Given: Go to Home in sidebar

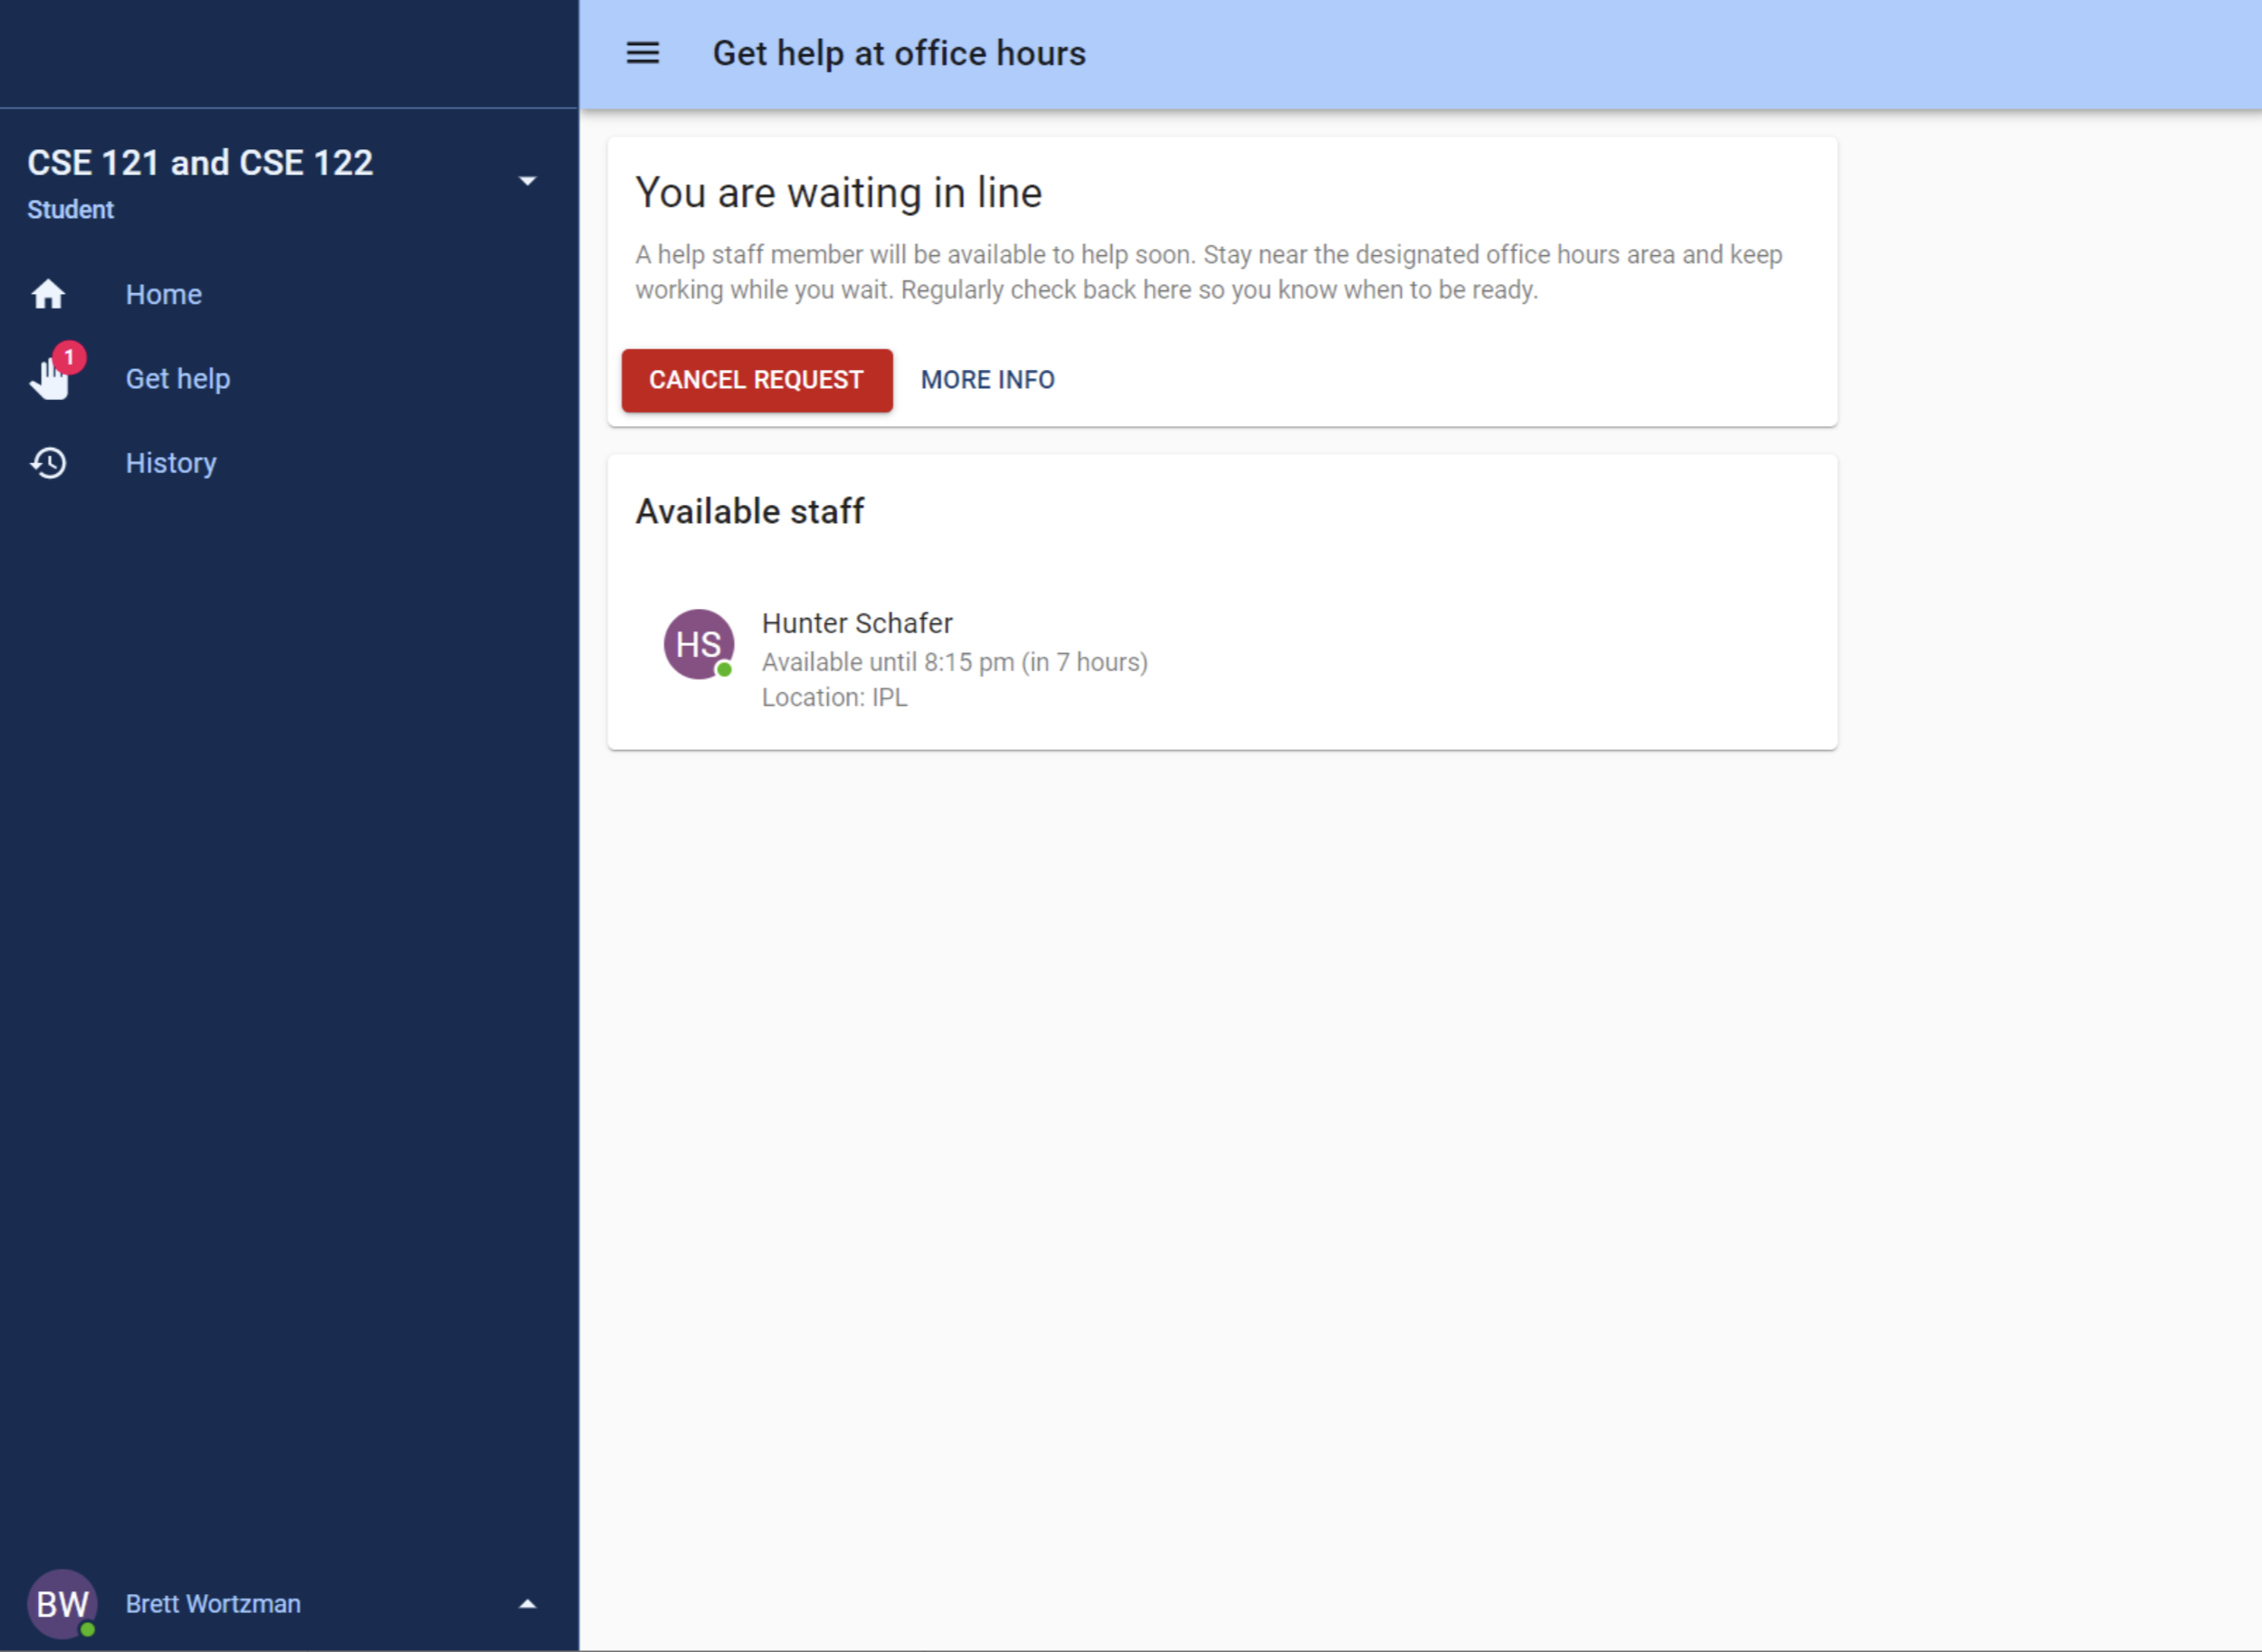Looking at the screenshot, I should (x=164, y=295).
